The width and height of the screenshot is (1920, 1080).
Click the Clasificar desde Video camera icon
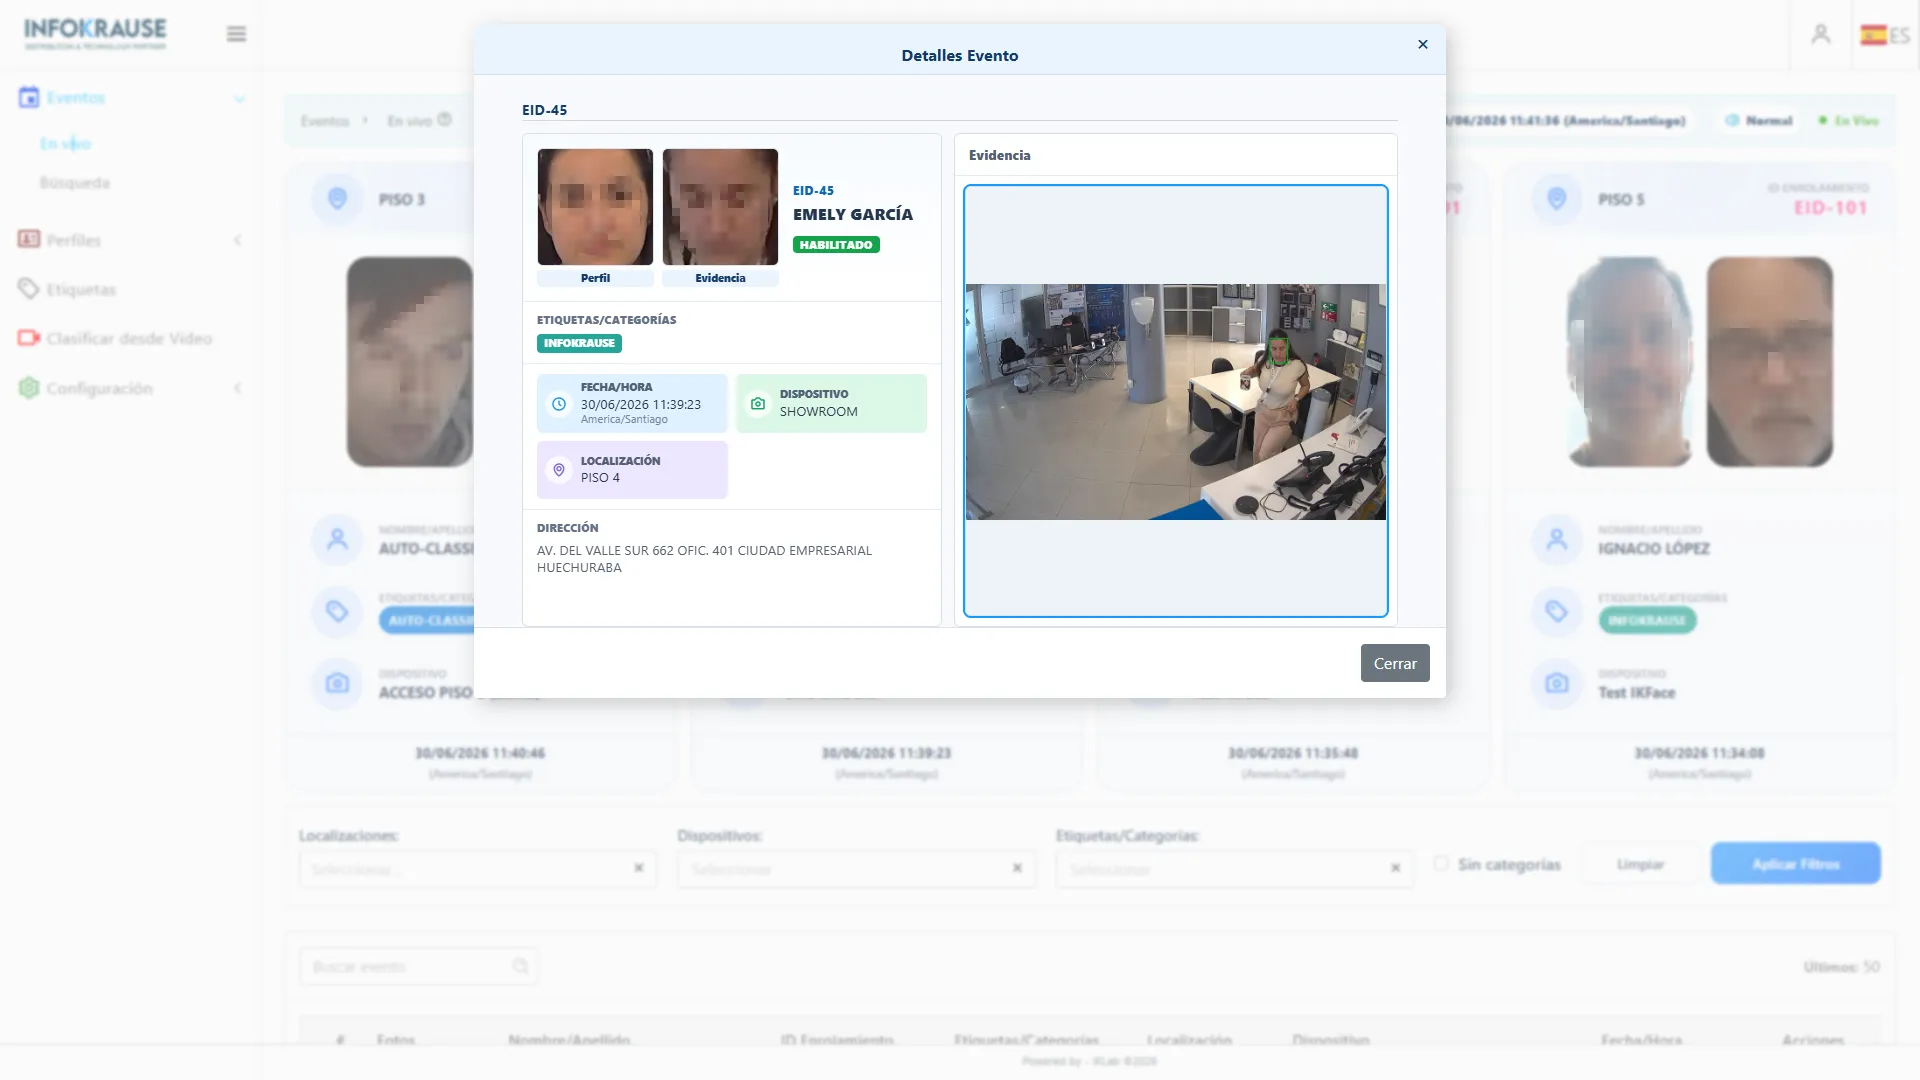(28, 338)
